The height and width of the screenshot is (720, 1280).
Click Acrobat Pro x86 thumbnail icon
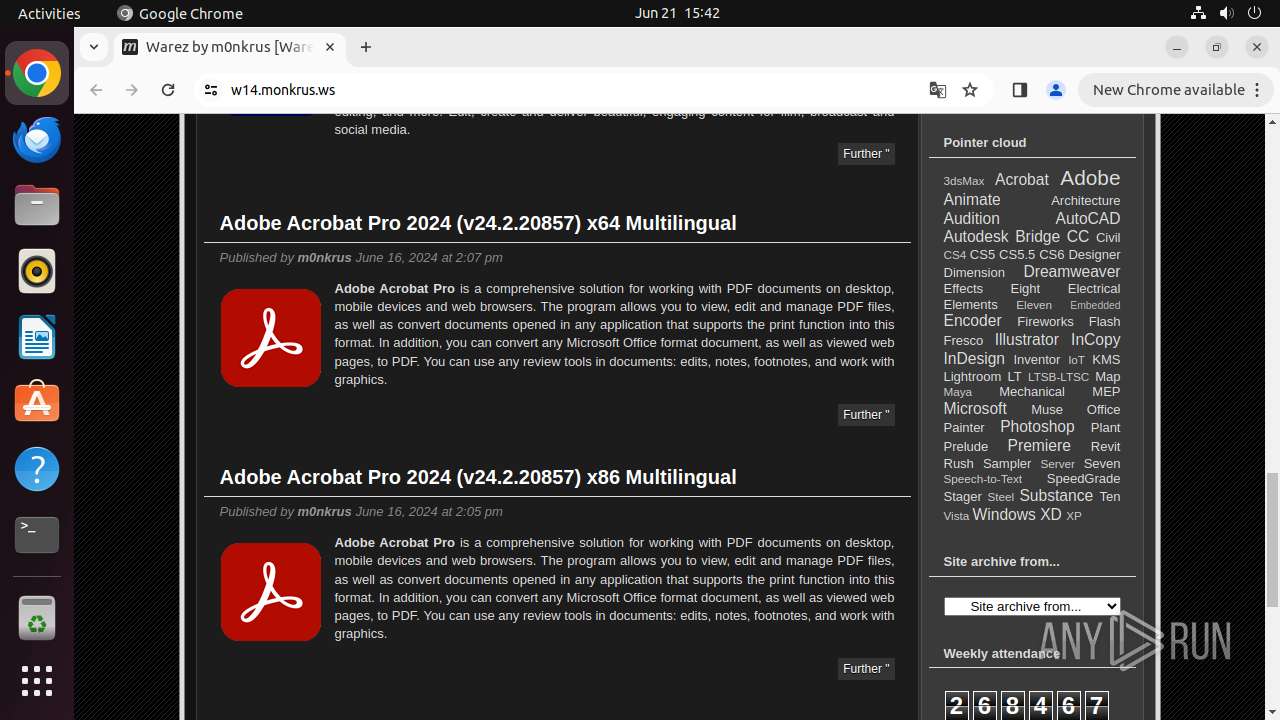coord(271,592)
